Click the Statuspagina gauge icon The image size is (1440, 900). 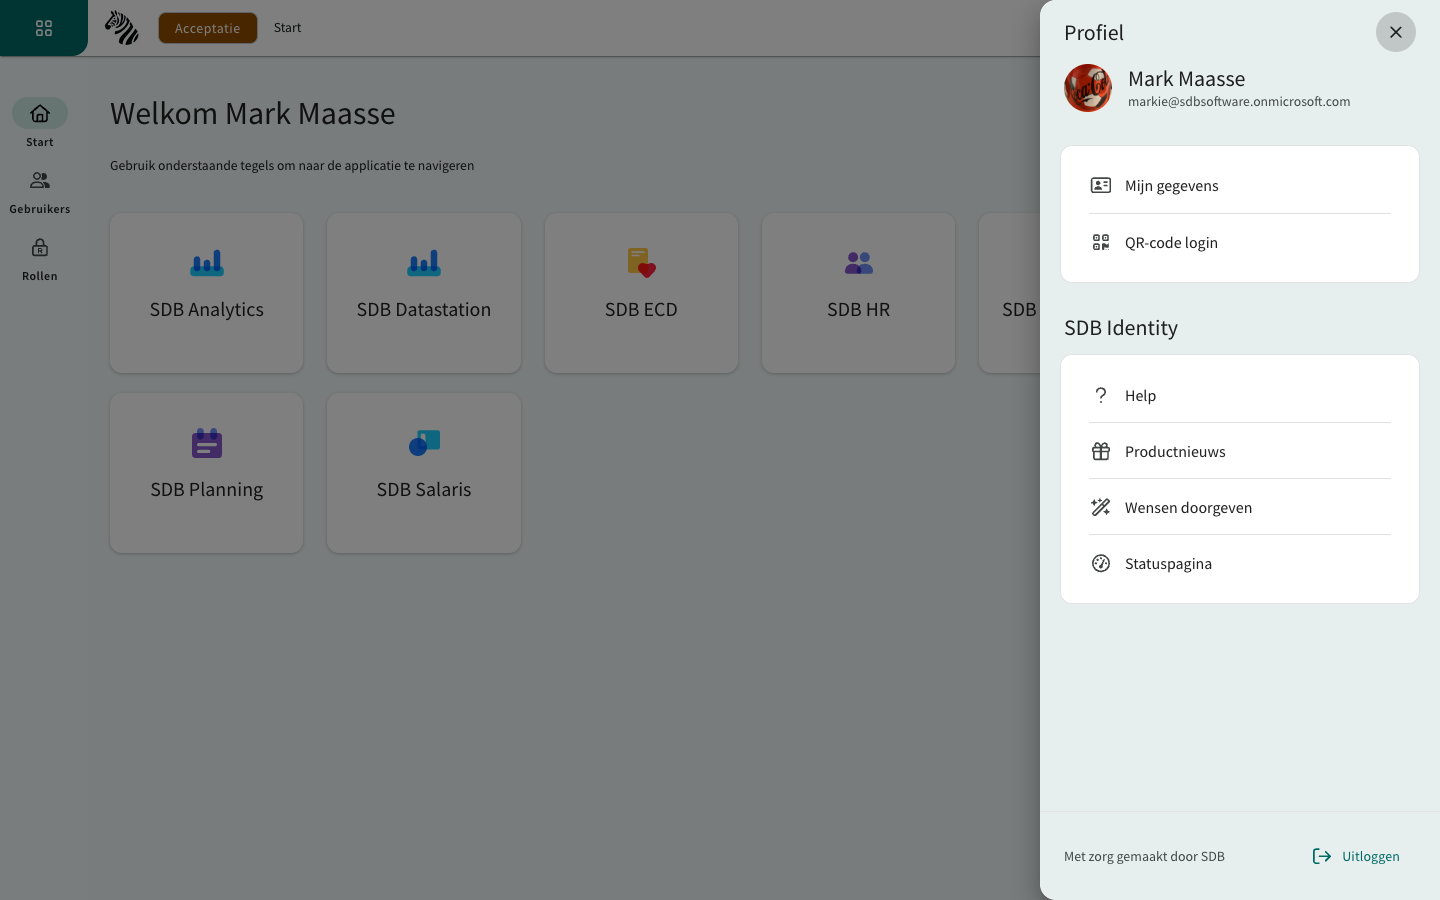(x=1101, y=563)
